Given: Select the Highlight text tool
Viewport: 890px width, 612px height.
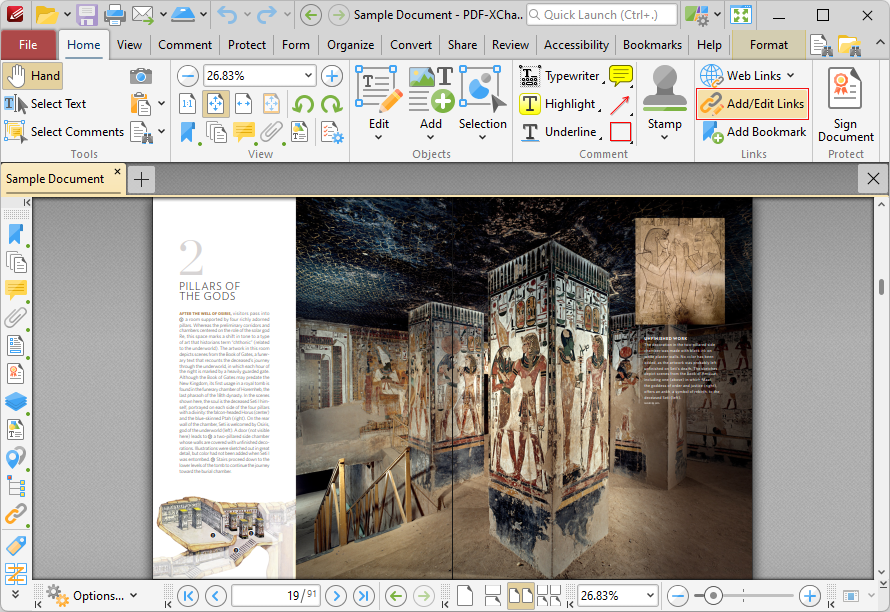Looking at the screenshot, I should tap(559, 104).
